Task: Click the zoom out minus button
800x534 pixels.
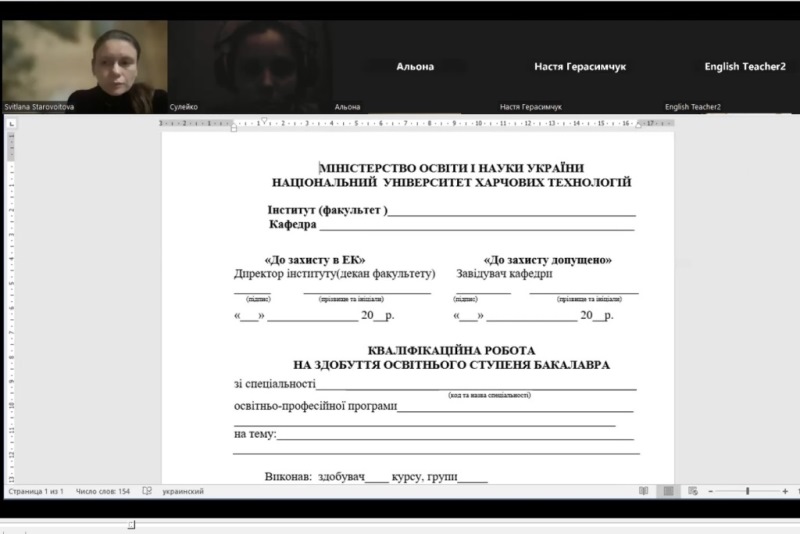Action: pos(711,491)
